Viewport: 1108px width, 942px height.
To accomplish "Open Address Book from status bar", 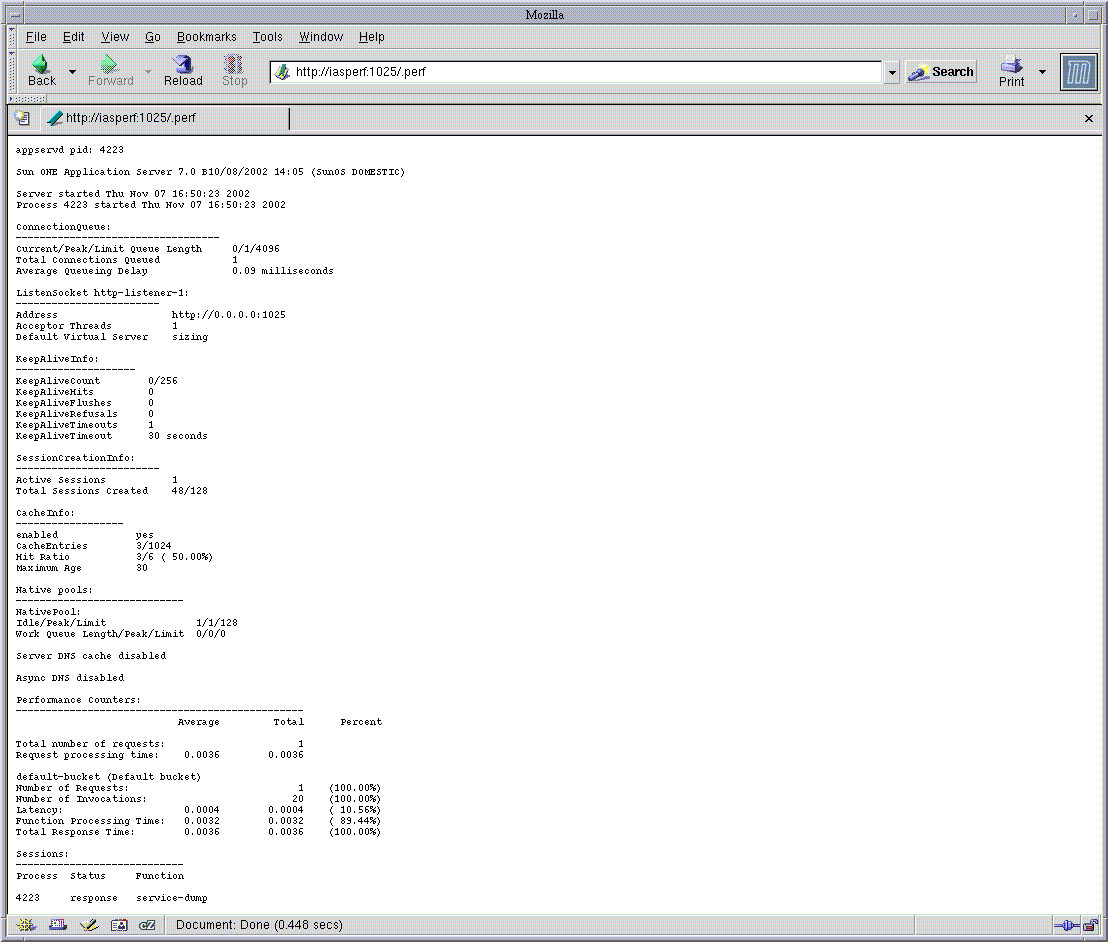I will click(119, 924).
